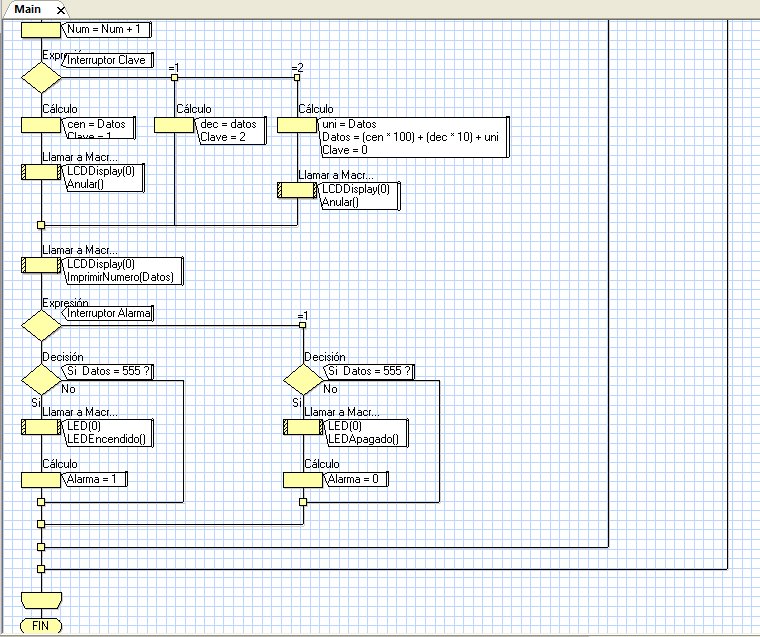Click the 'Clave = 0' text
The width and height of the screenshot is (760, 637).
click(345, 150)
